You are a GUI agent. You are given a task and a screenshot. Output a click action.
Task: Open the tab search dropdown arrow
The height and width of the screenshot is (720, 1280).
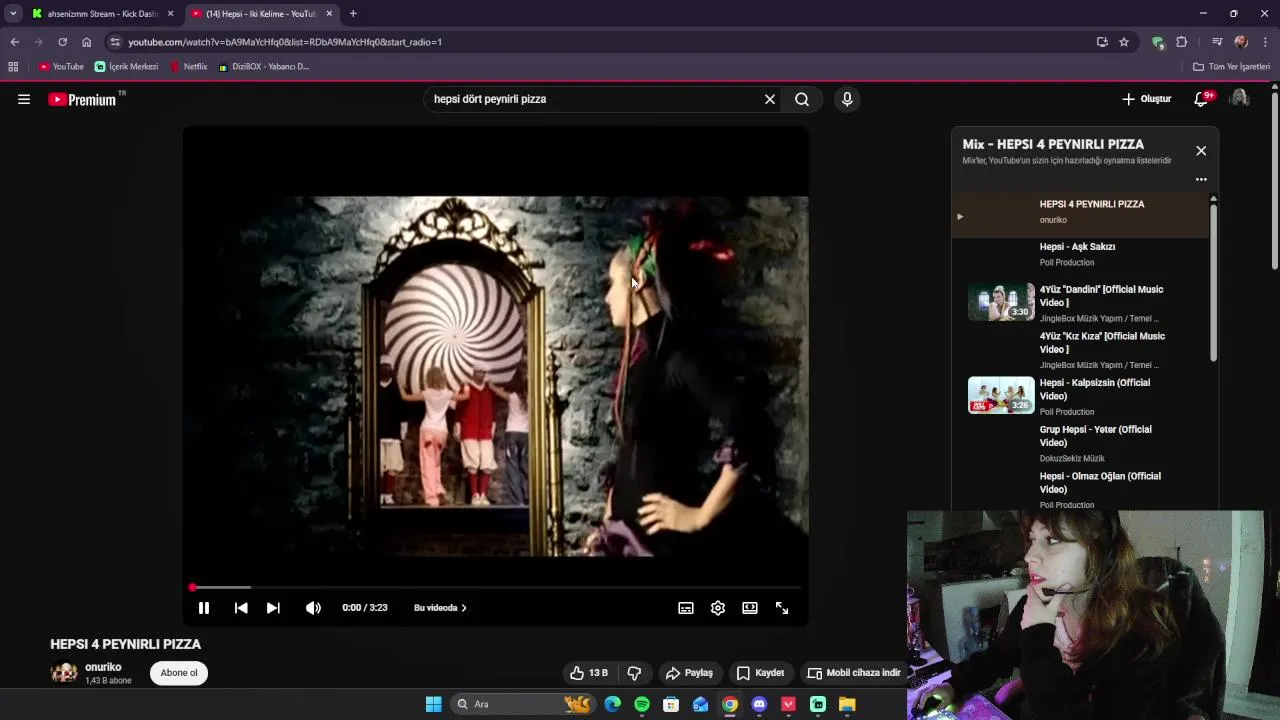click(13, 14)
